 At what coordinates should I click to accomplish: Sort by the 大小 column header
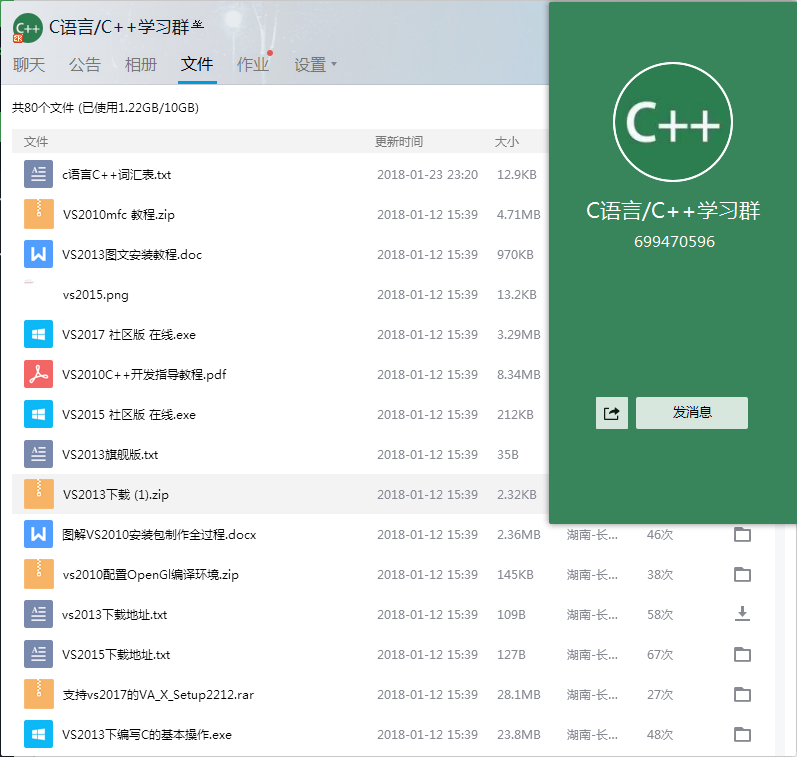[507, 142]
